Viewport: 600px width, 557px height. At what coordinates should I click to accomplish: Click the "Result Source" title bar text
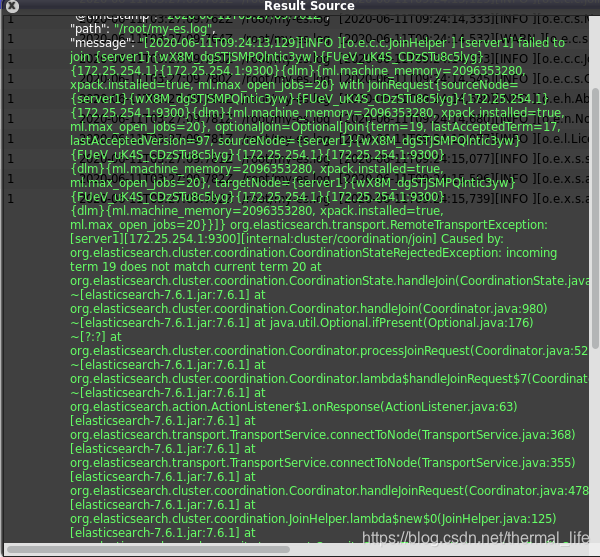coord(309,6)
